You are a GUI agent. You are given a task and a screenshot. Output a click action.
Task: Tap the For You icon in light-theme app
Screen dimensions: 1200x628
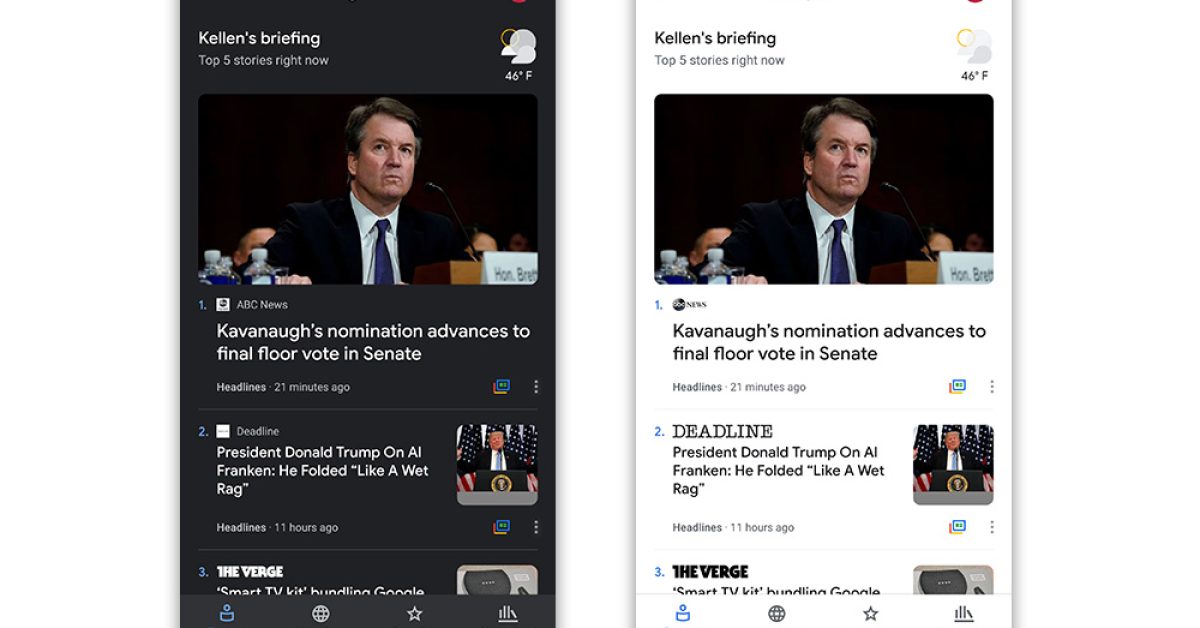click(683, 613)
